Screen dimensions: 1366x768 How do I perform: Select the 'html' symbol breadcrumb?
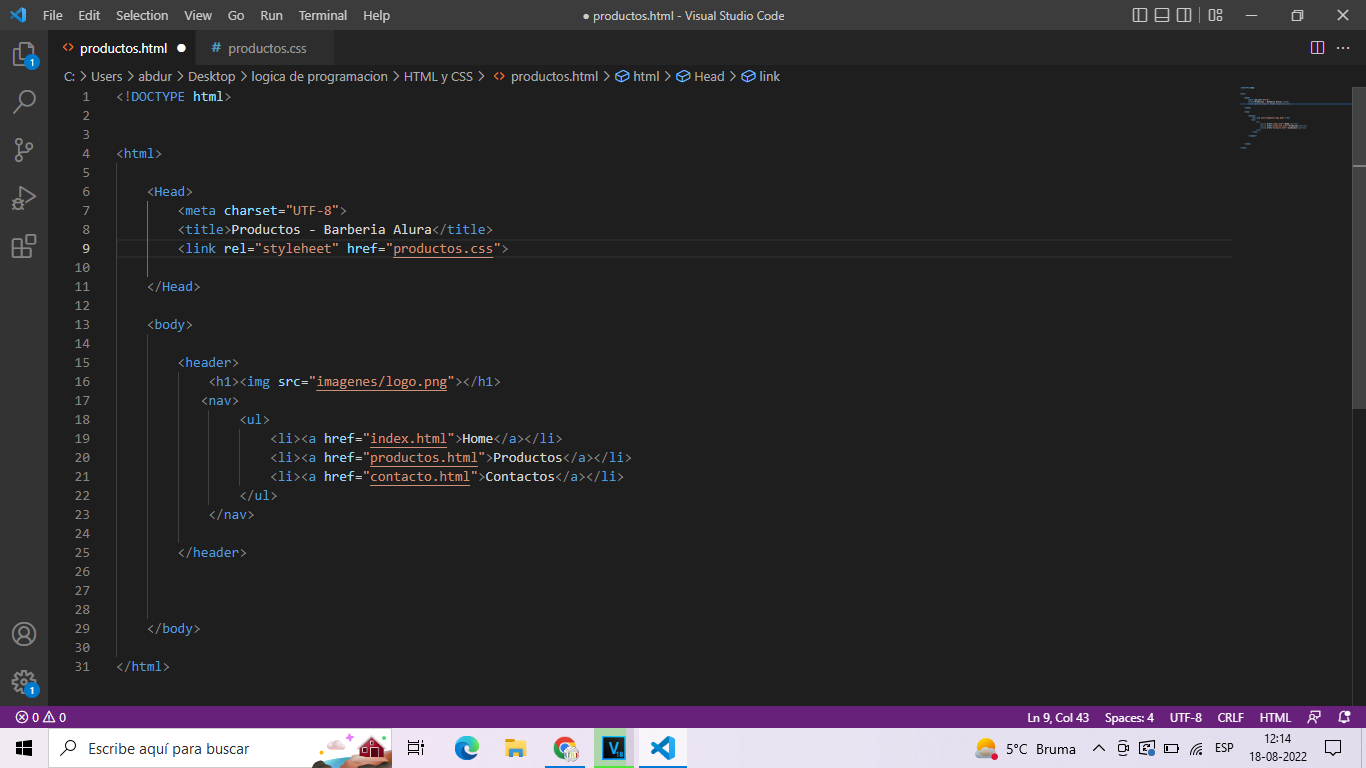637,76
